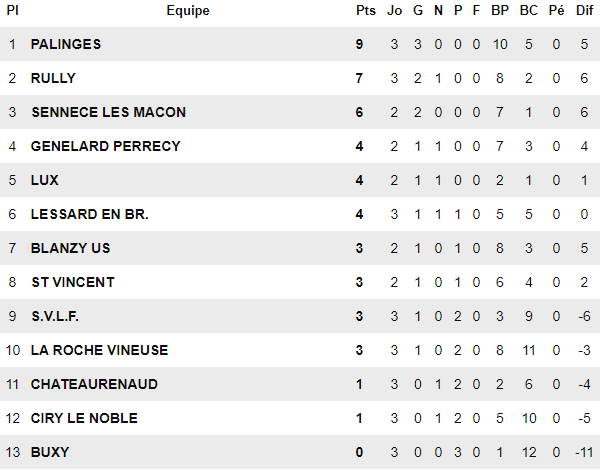Open the RULLY team row

pyautogui.click(x=53, y=78)
